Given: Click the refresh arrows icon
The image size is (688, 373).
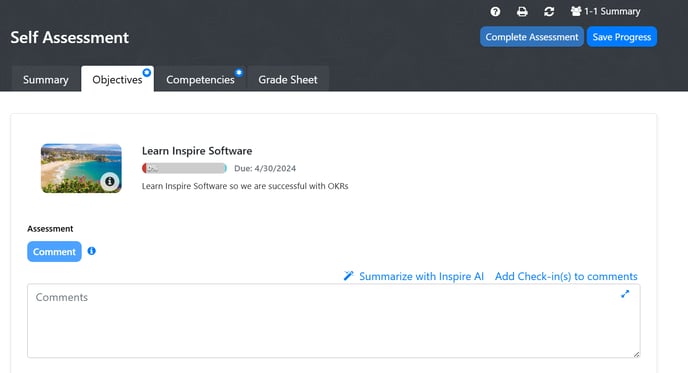Looking at the screenshot, I should 549,11.
